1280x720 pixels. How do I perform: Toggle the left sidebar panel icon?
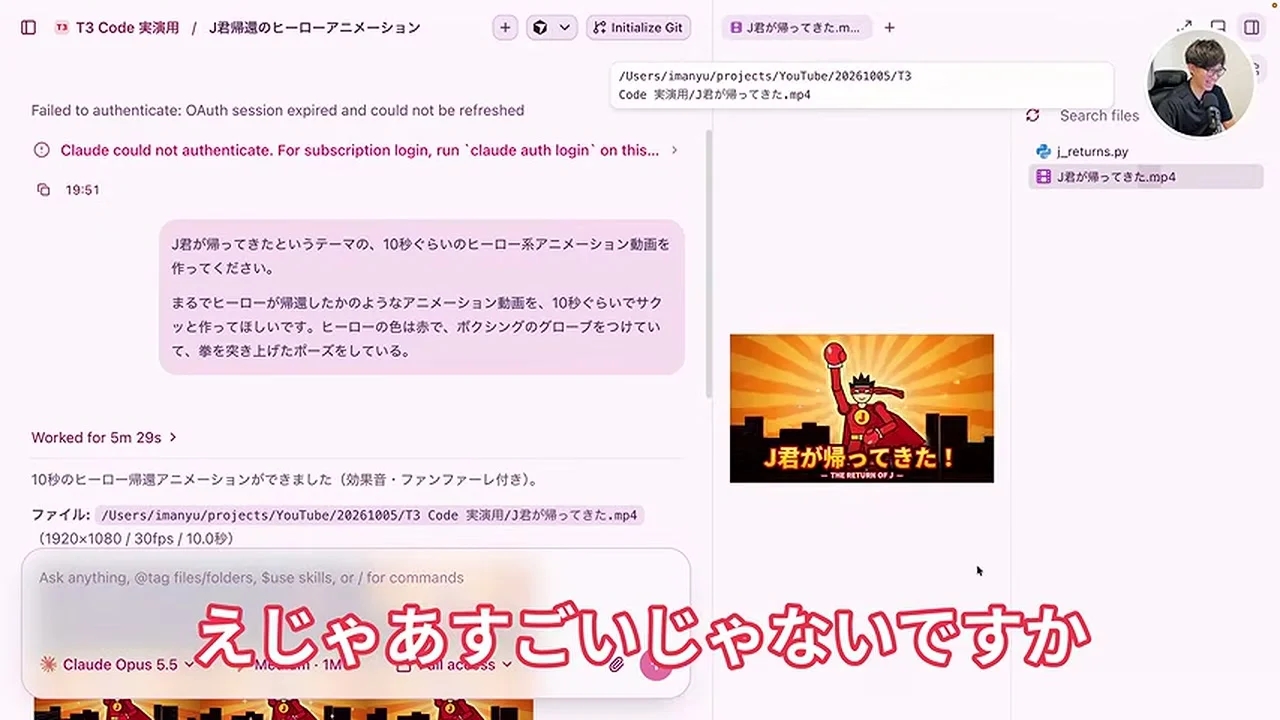click(x=28, y=28)
